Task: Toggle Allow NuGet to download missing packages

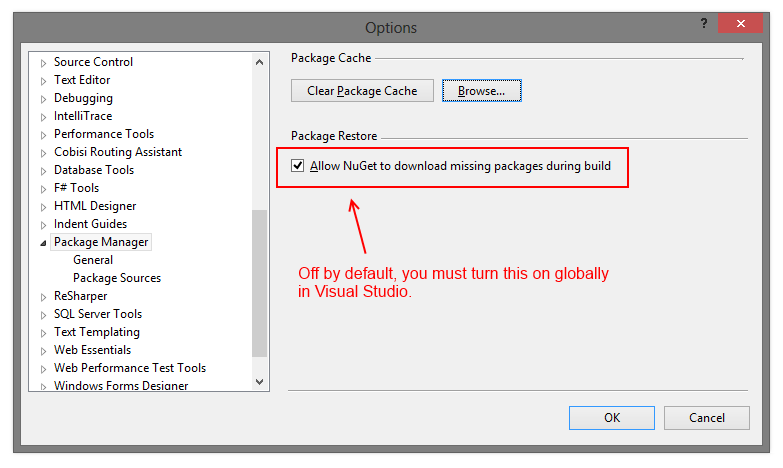Action: pyautogui.click(x=298, y=166)
